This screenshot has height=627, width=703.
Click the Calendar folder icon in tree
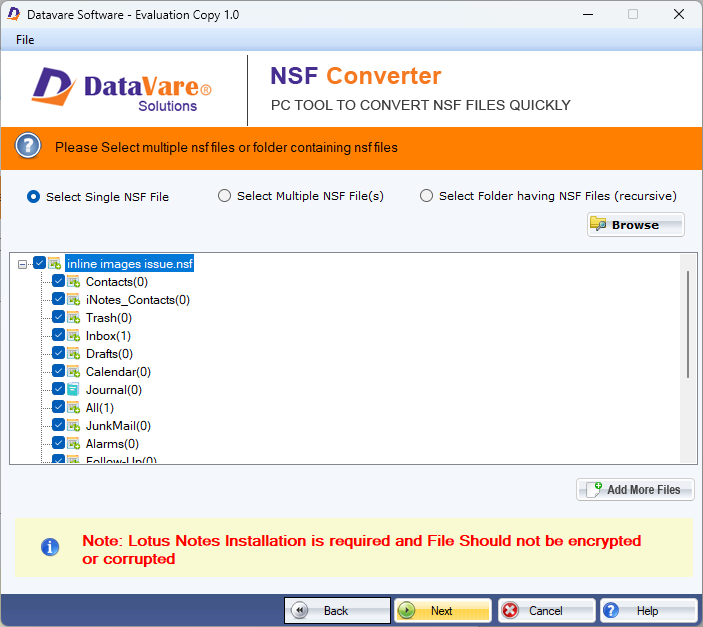pos(74,372)
